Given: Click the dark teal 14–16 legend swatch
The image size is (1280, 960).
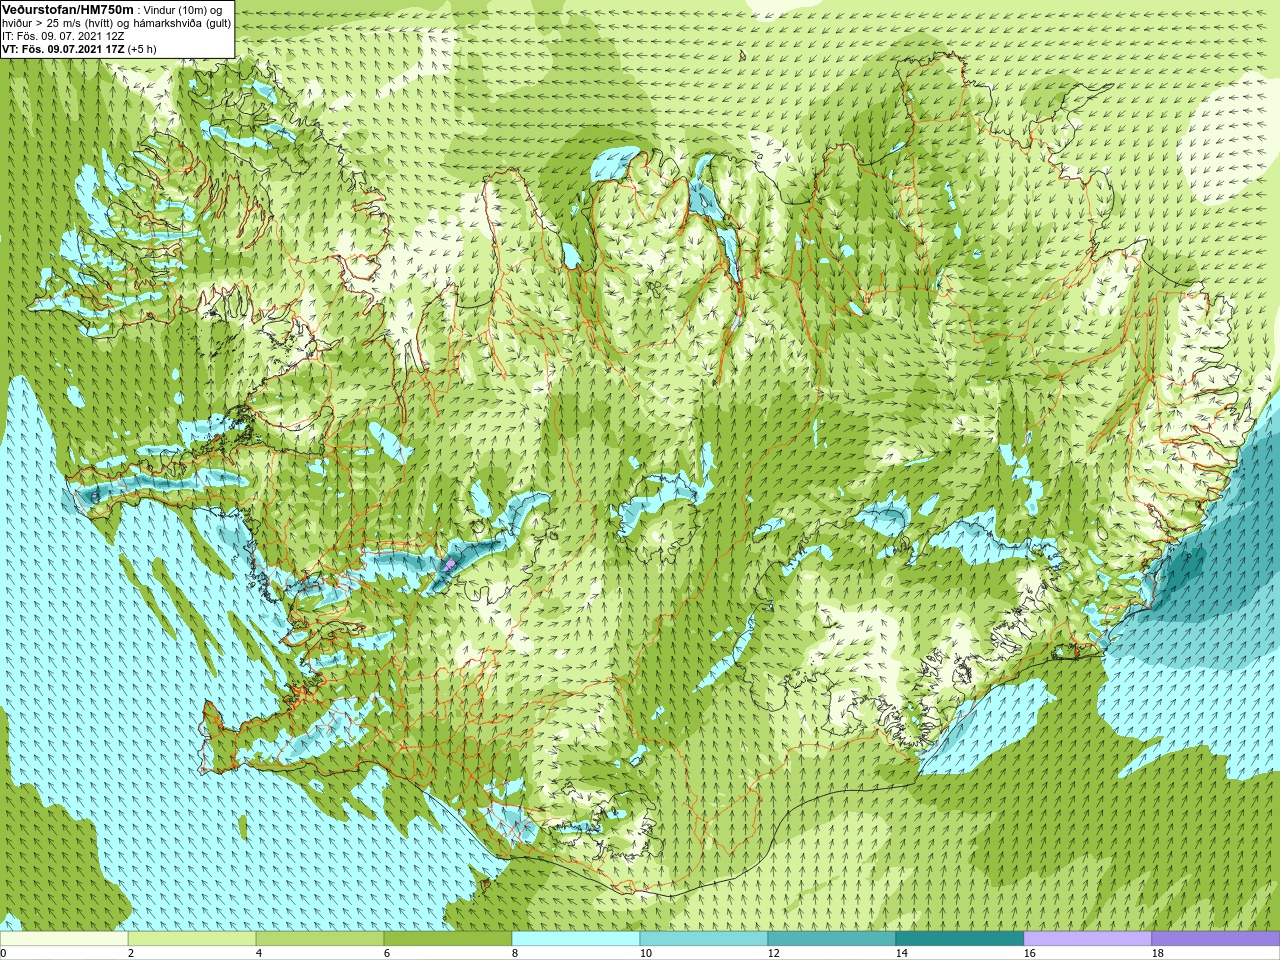Looking at the screenshot, I should point(960,939).
